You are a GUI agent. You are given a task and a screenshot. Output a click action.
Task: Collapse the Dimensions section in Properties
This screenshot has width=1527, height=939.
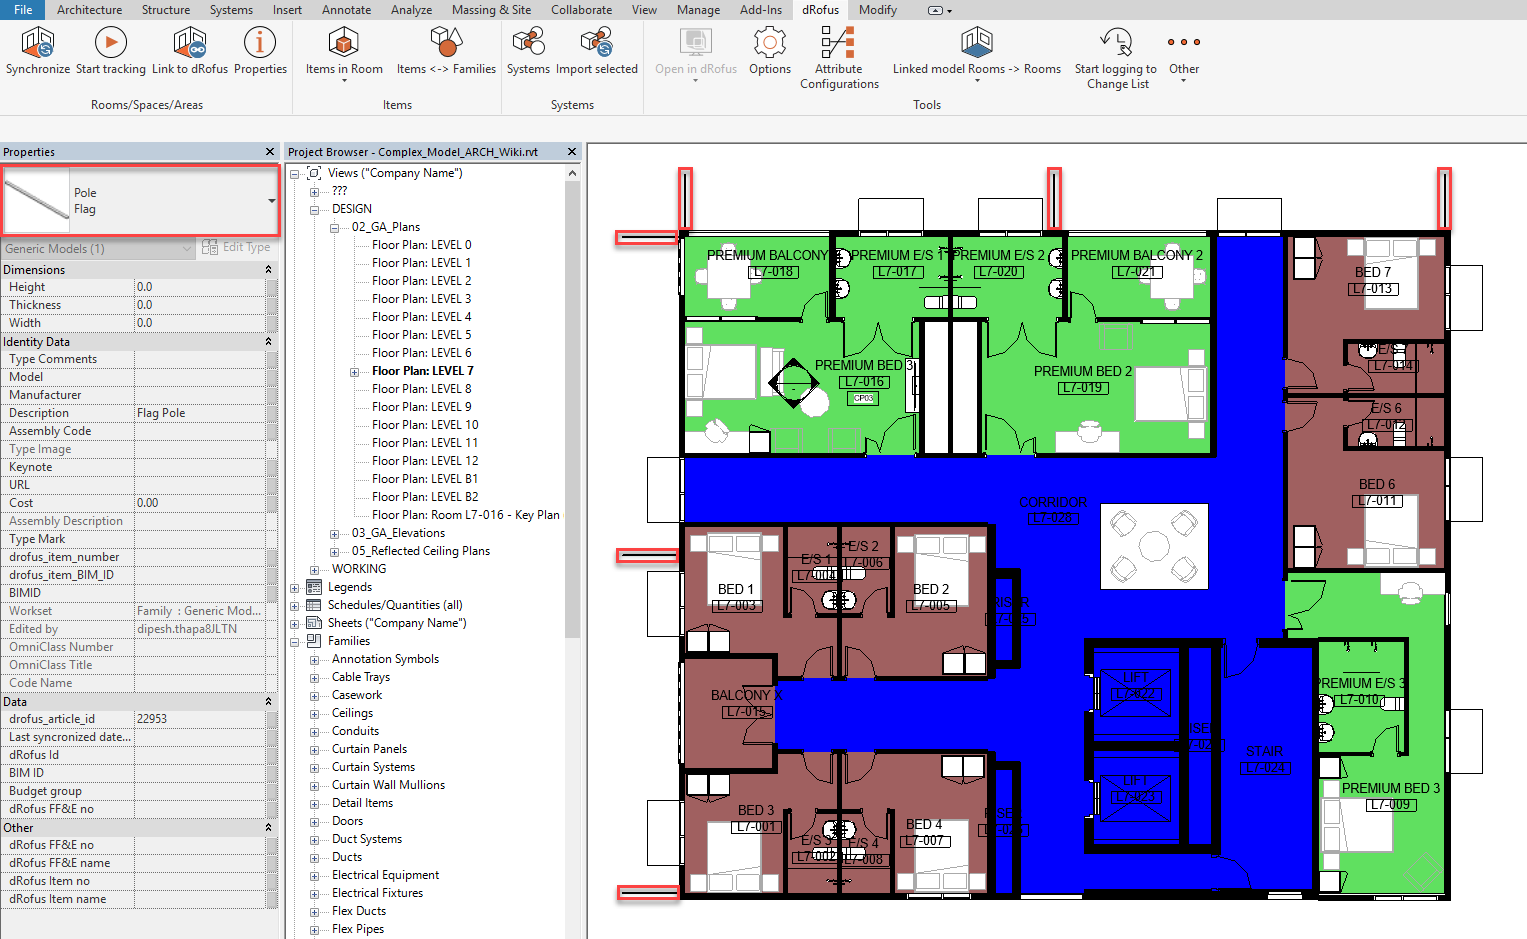(x=268, y=270)
